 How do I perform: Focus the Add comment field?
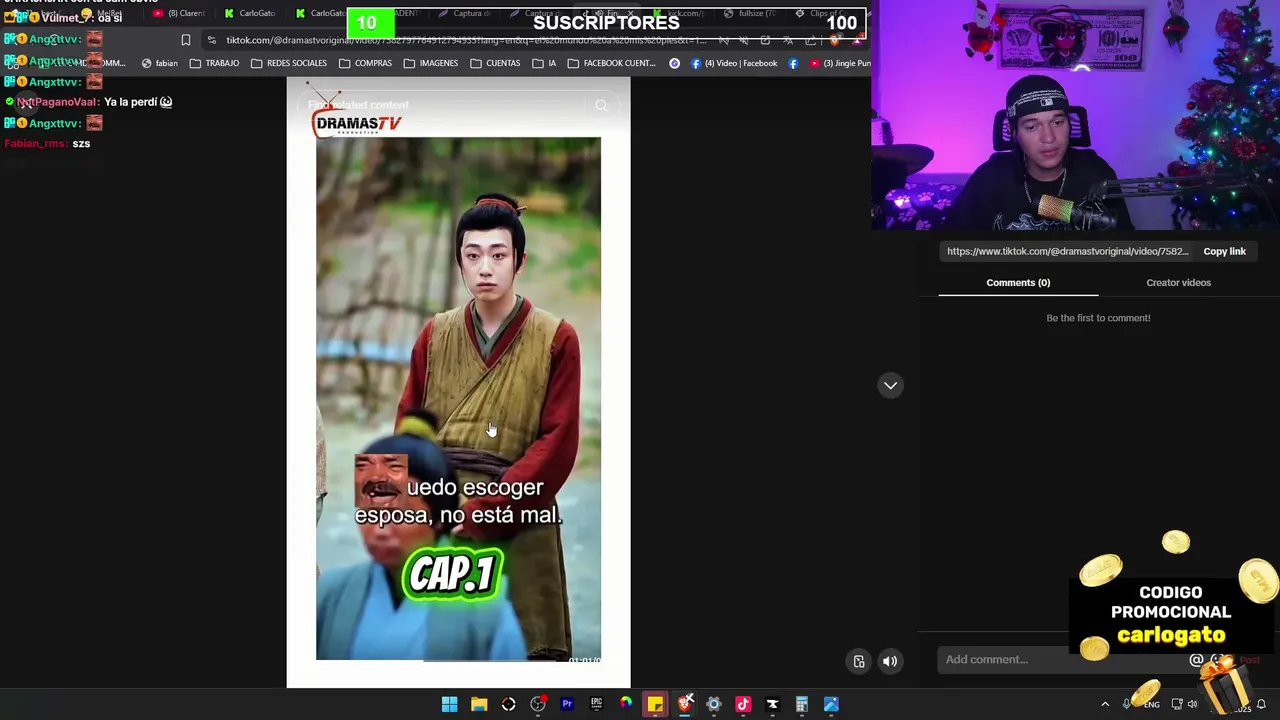coord(1060,660)
